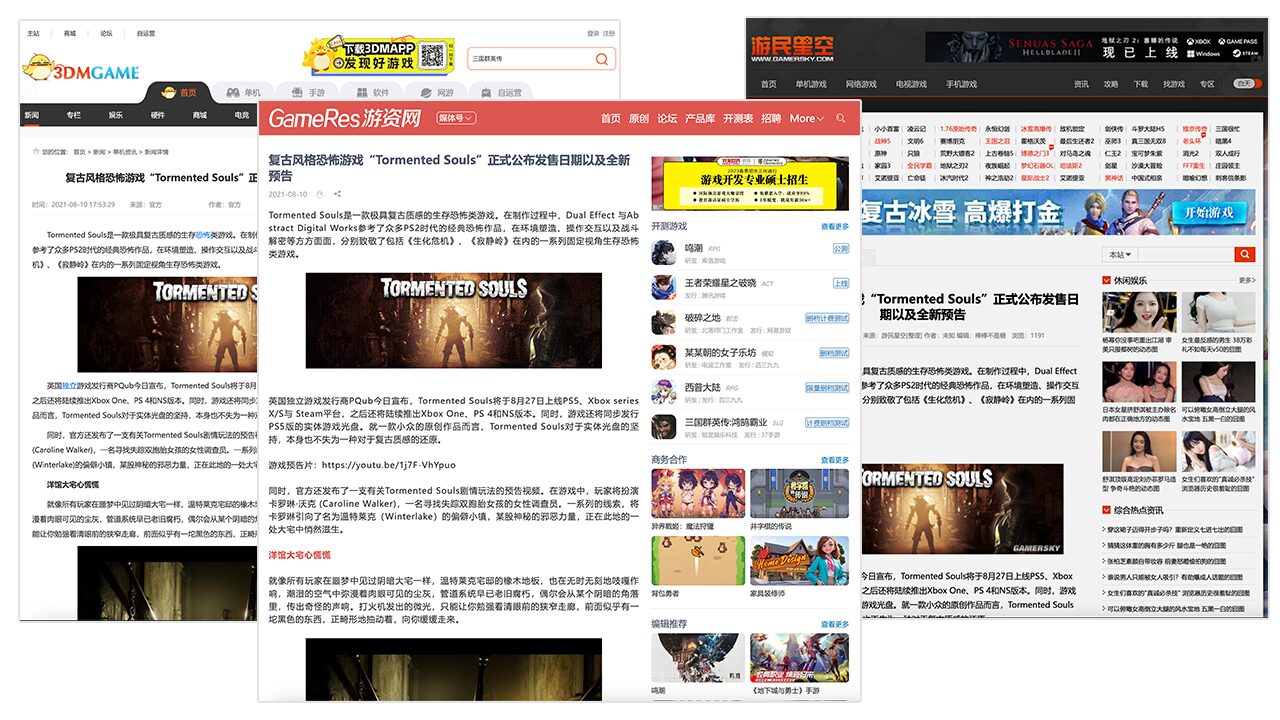This screenshot has height=720, width=1280.
Task: Click 查看更多 link beside 开测游戏
Action: click(834, 227)
